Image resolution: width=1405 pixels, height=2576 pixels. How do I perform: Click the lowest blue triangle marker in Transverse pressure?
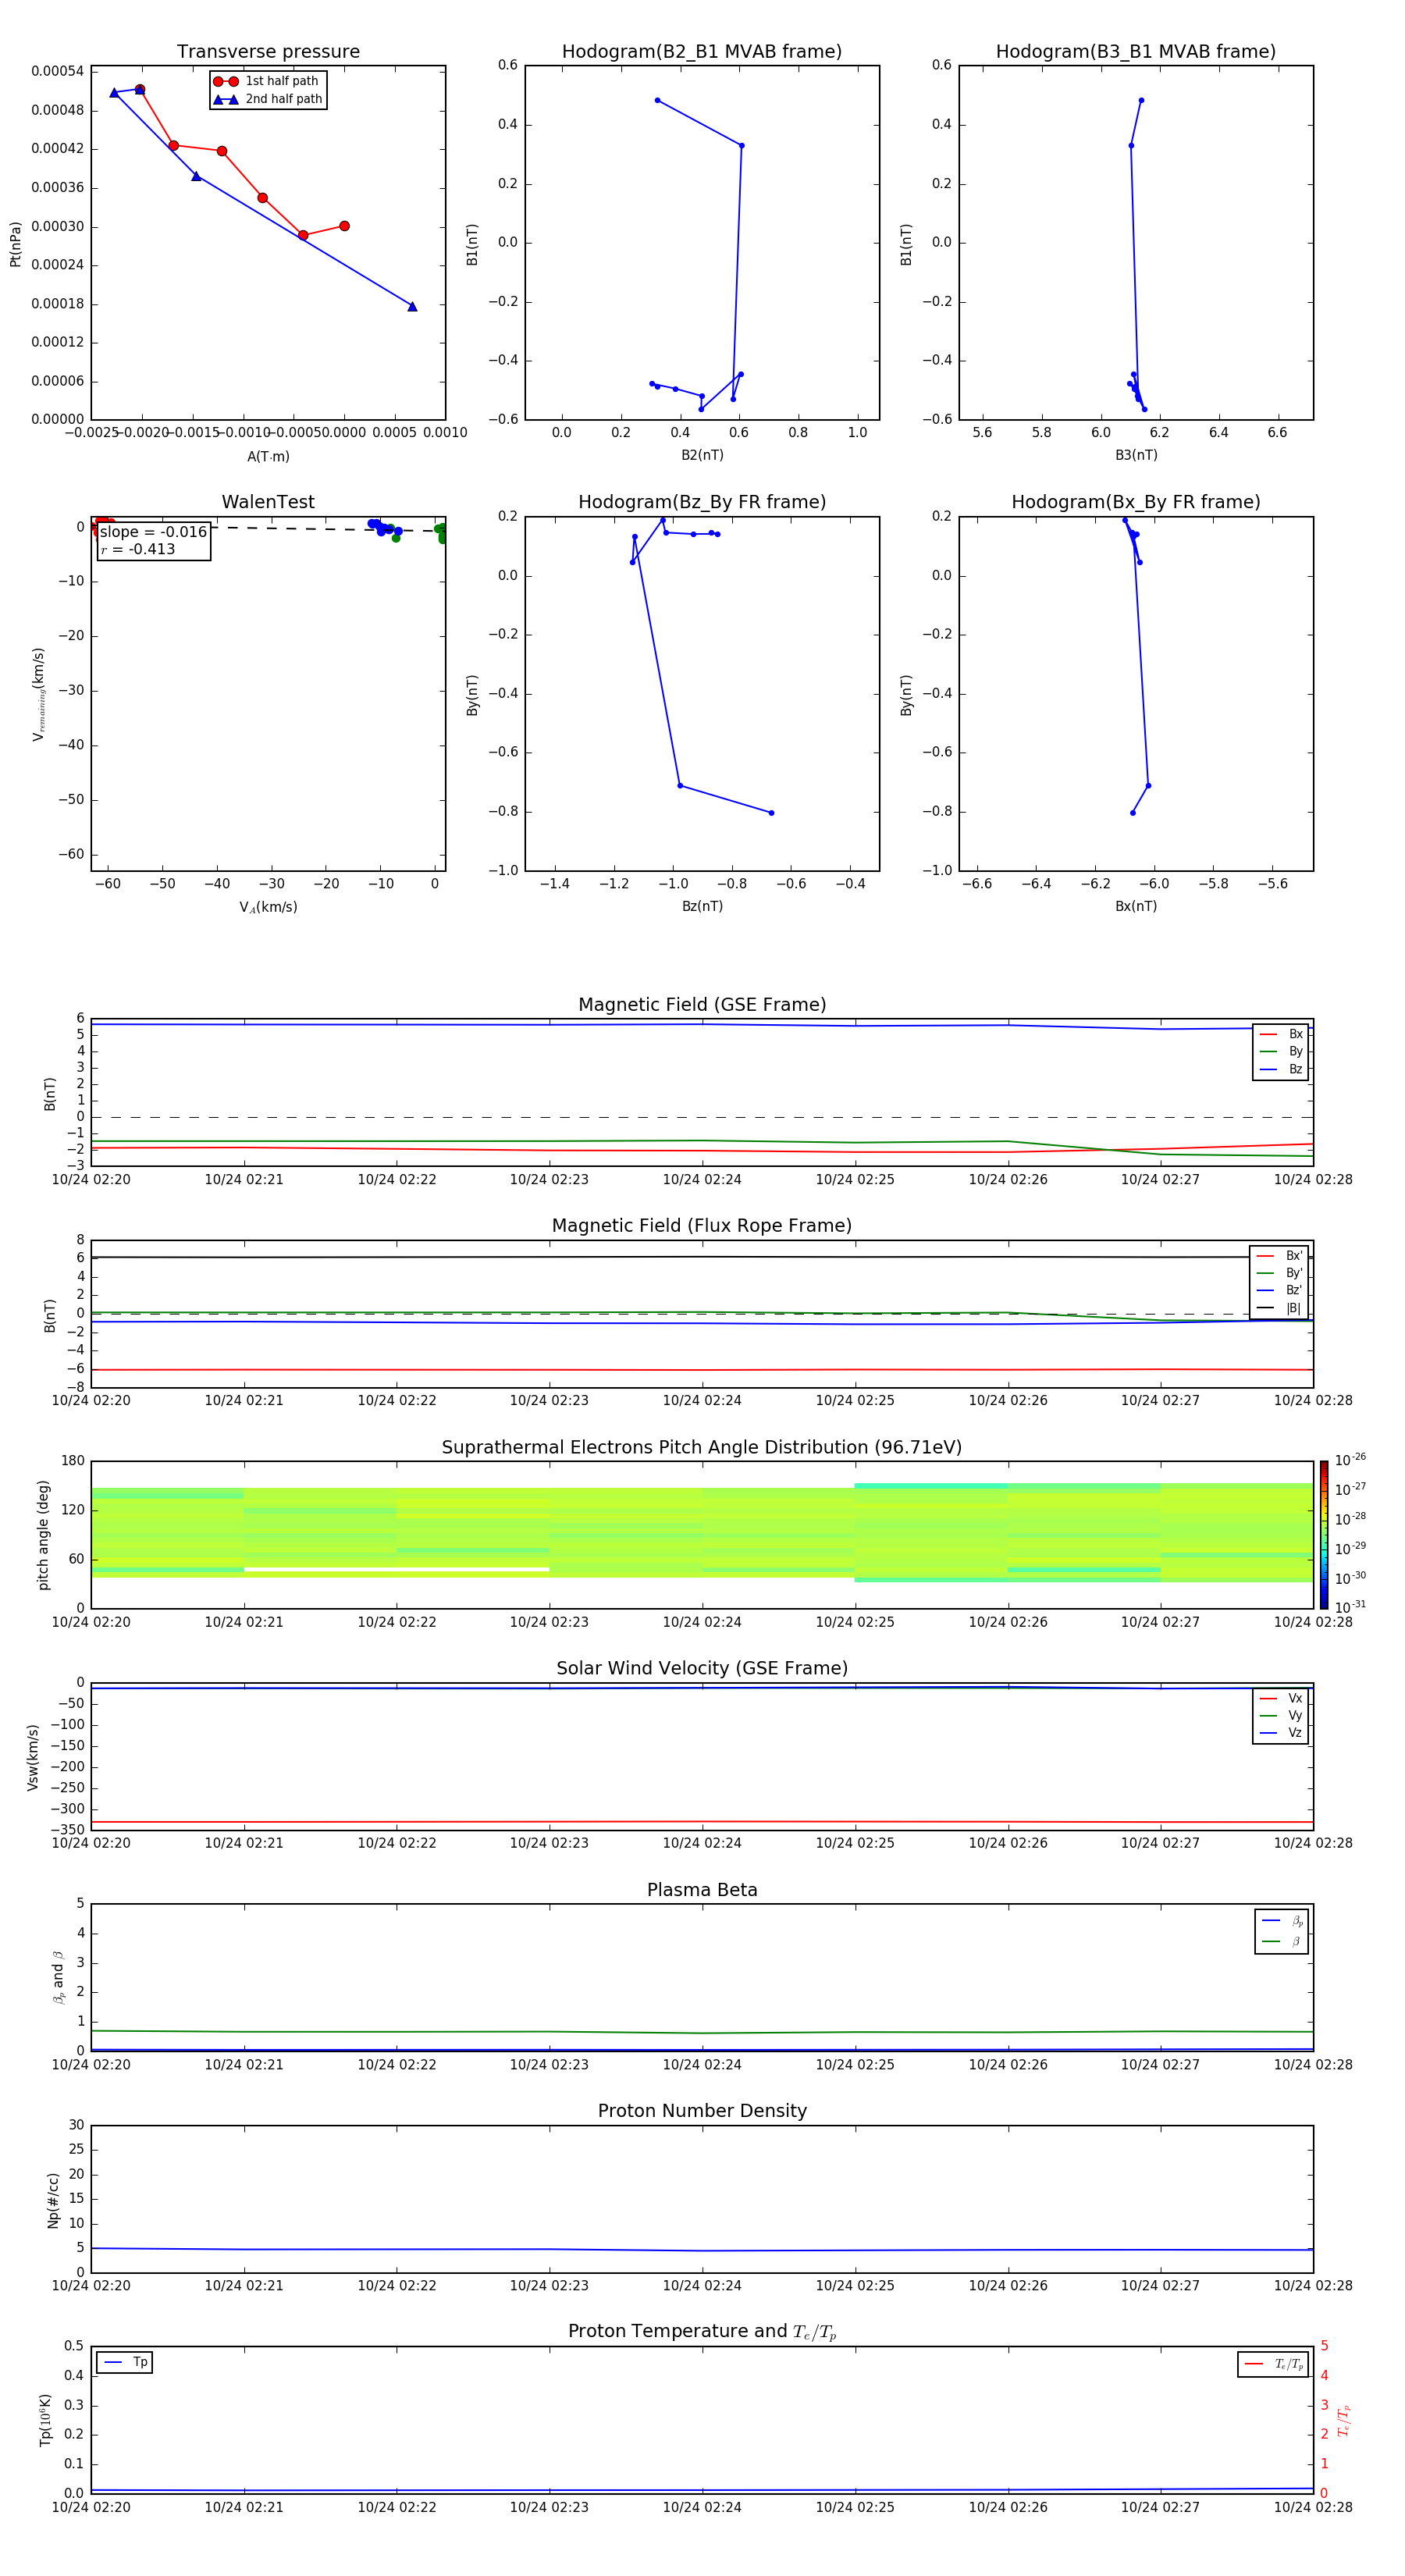412,307
